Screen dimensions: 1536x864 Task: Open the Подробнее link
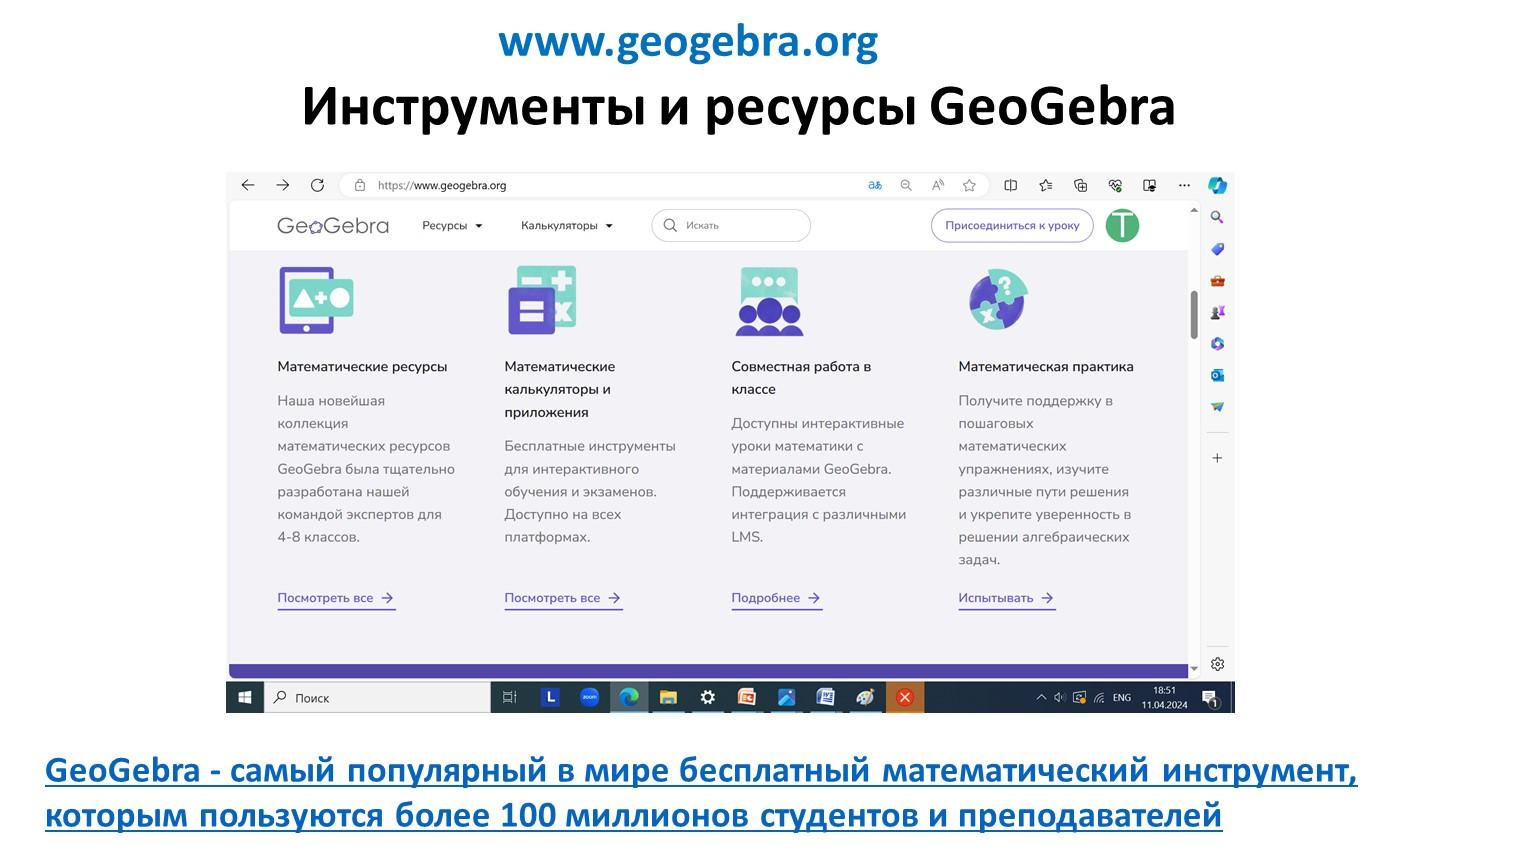point(776,598)
